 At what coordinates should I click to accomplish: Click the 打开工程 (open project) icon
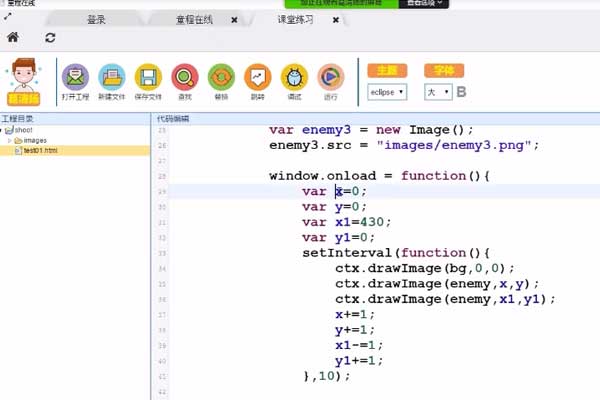tap(75, 78)
